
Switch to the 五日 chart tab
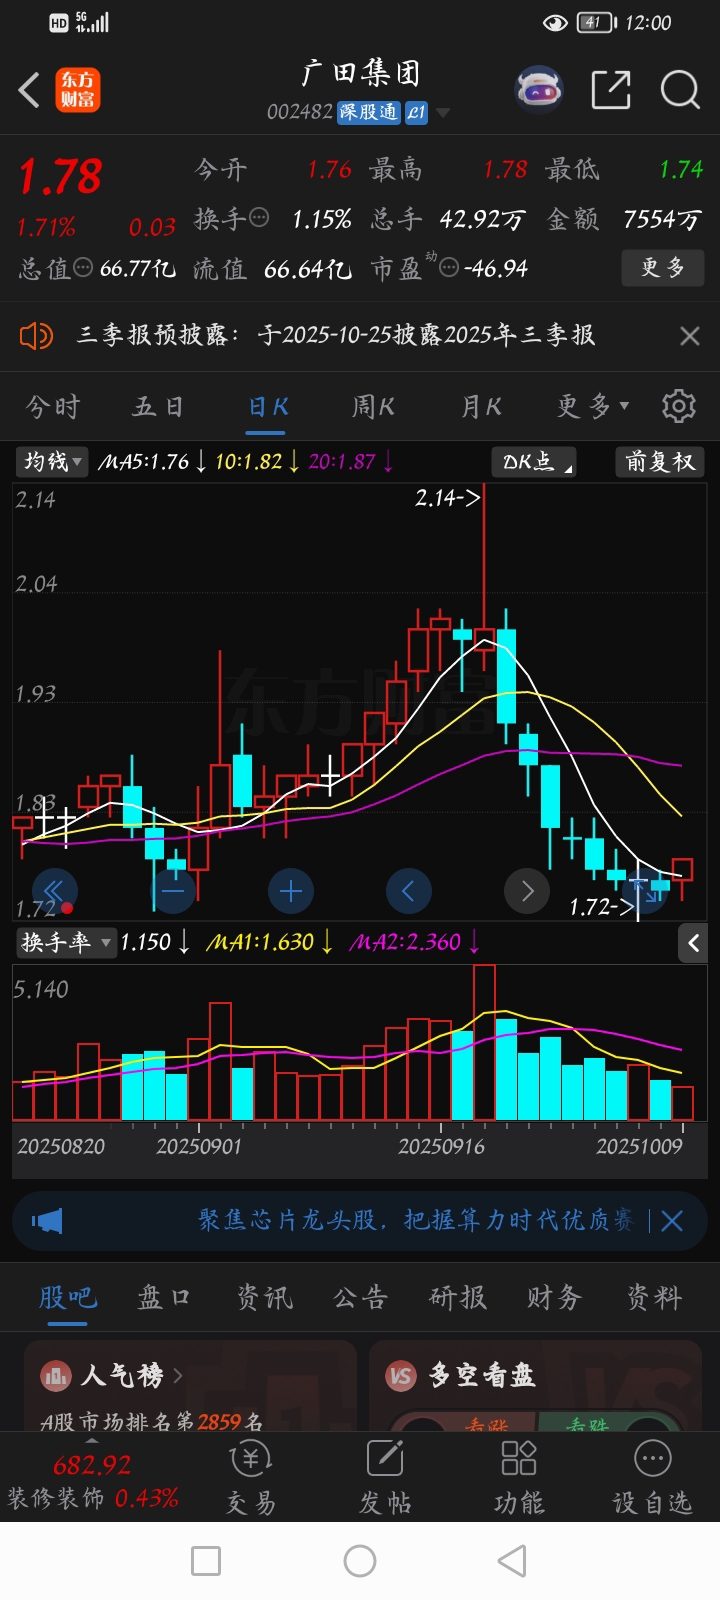click(x=158, y=407)
